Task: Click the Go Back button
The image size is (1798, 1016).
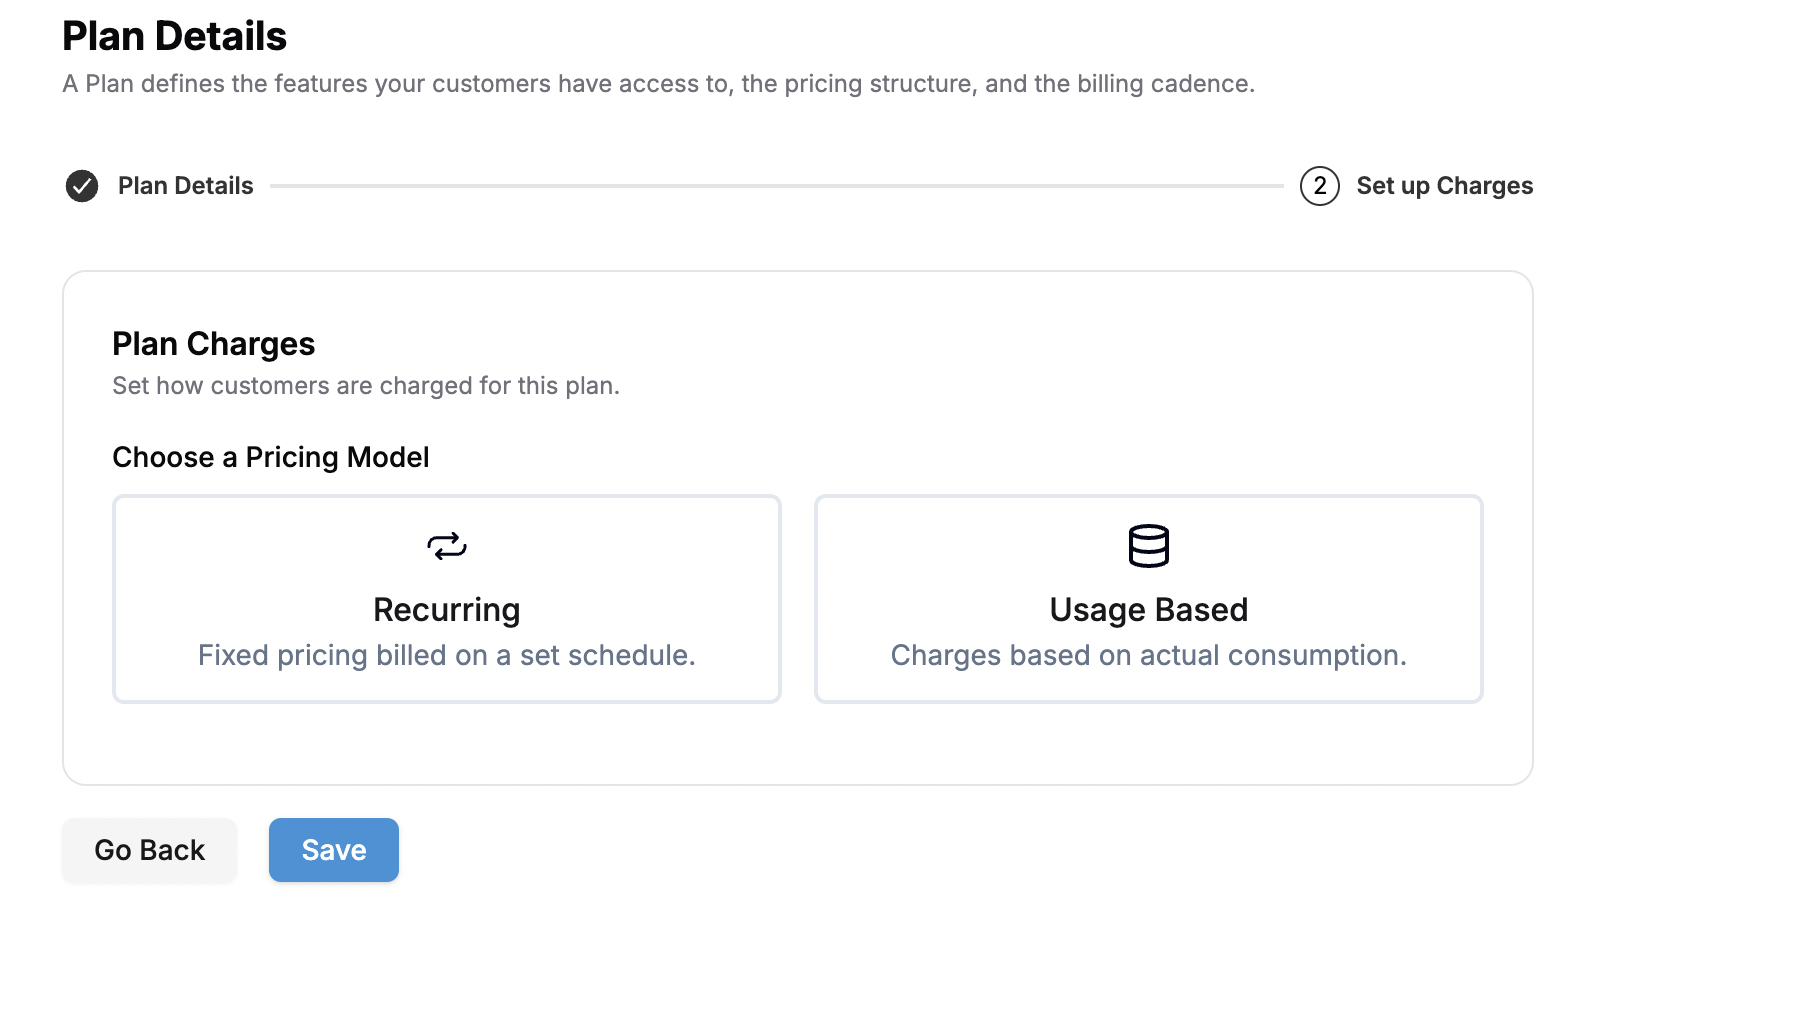Action: tap(150, 850)
